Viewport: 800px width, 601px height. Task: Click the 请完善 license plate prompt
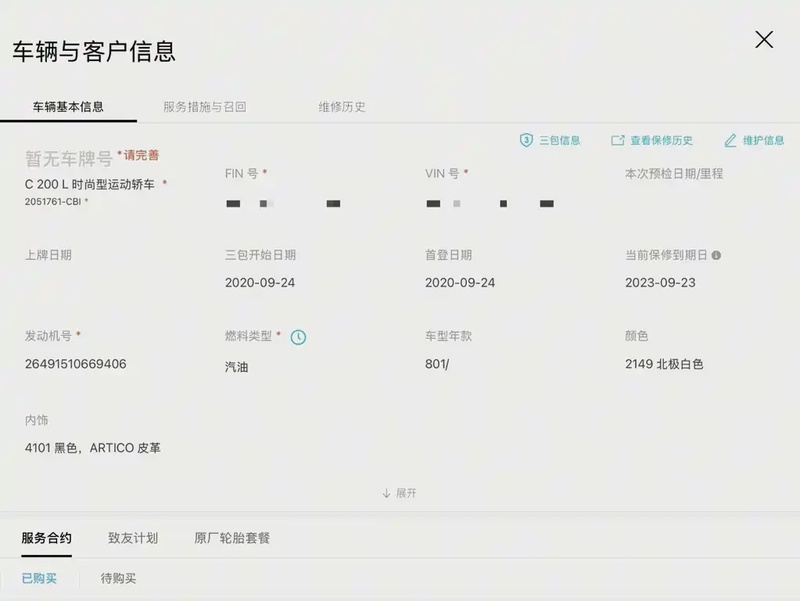coord(140,155)
